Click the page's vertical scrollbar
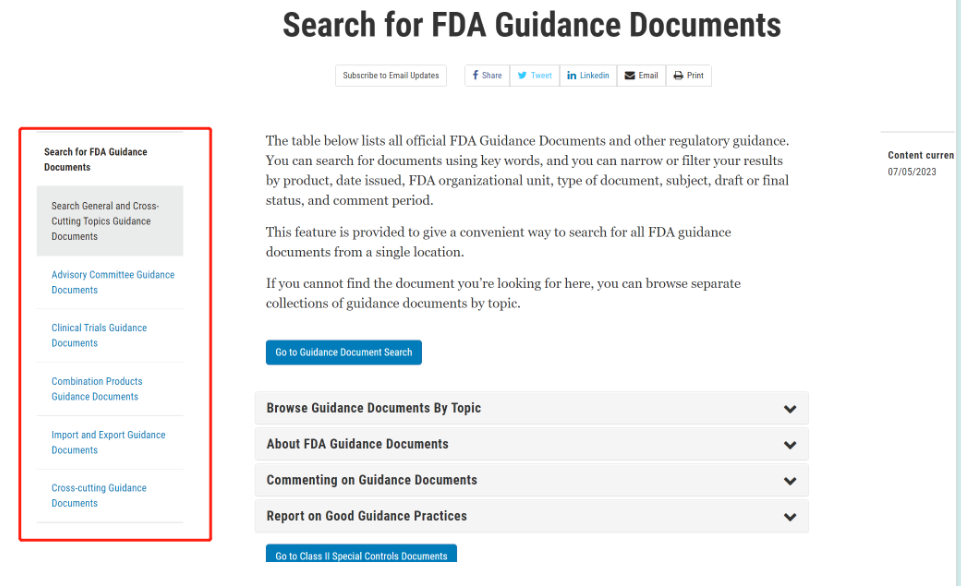Screen dimensions: 961x586 [x=957, y=300]
